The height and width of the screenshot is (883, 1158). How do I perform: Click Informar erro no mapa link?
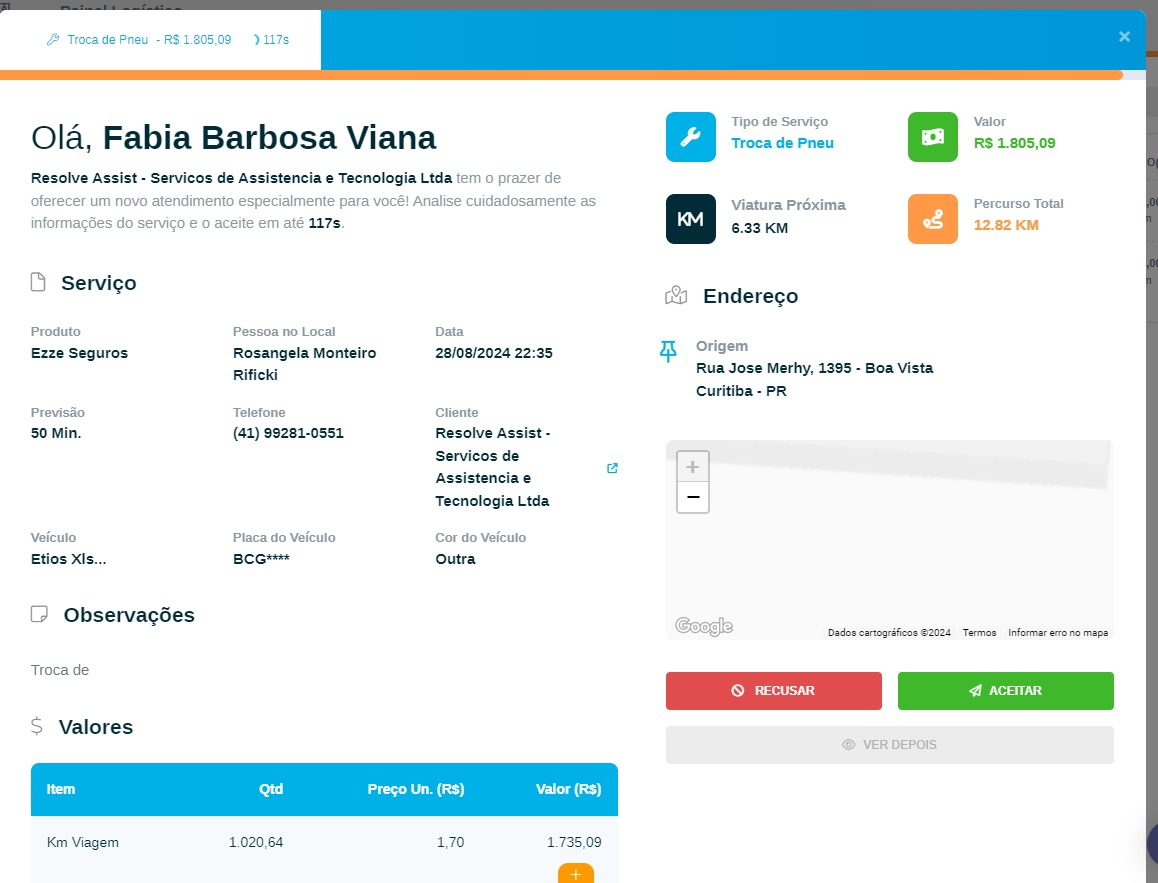pyautogui.click(x=1058, y=633)
